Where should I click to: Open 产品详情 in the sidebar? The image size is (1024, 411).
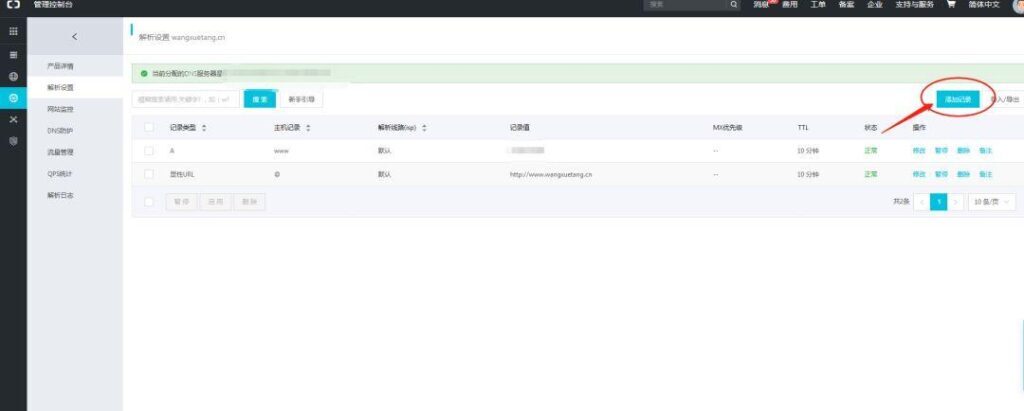60,67
